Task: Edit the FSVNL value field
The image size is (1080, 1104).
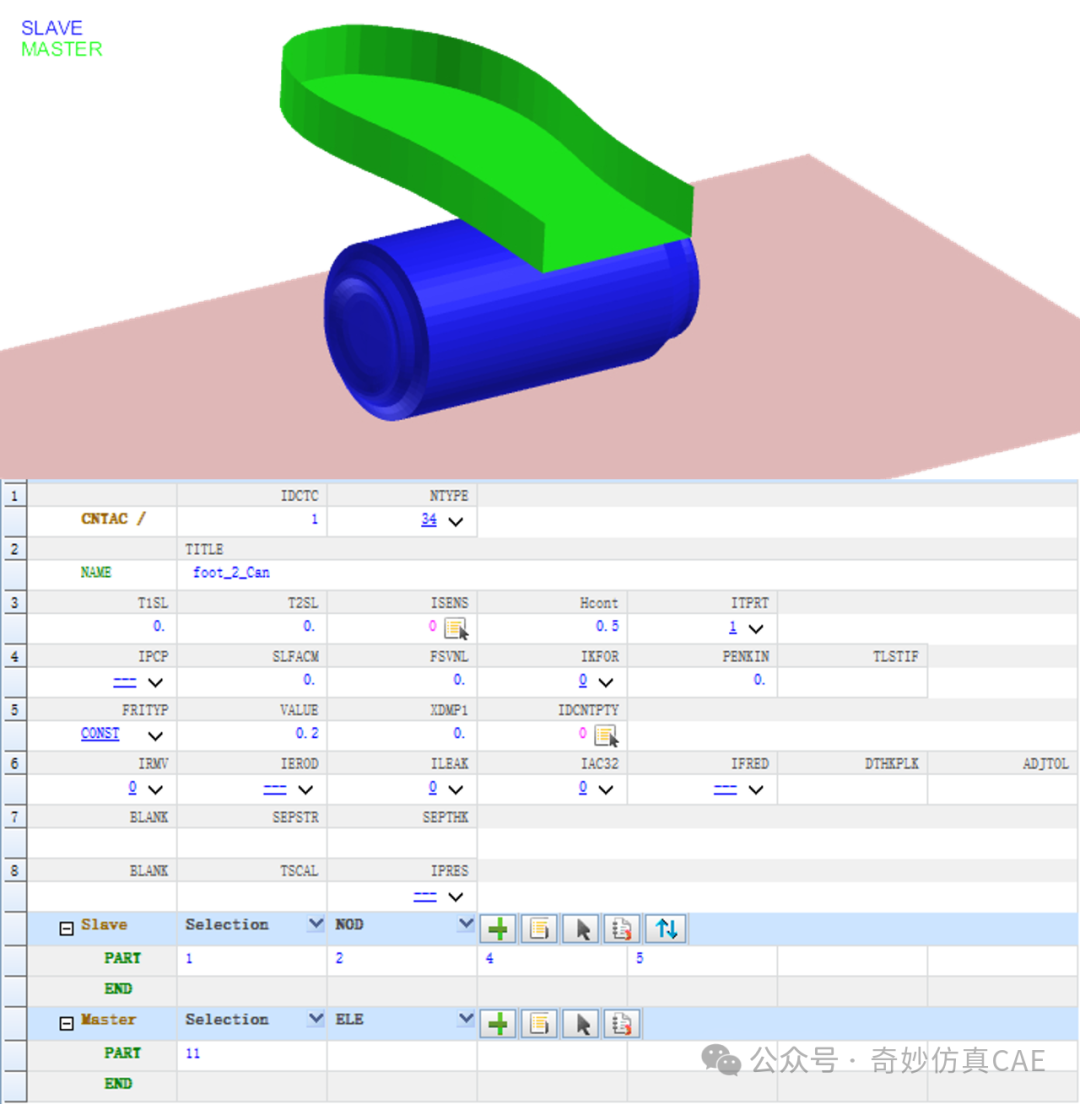Action: tap(402, 681)
